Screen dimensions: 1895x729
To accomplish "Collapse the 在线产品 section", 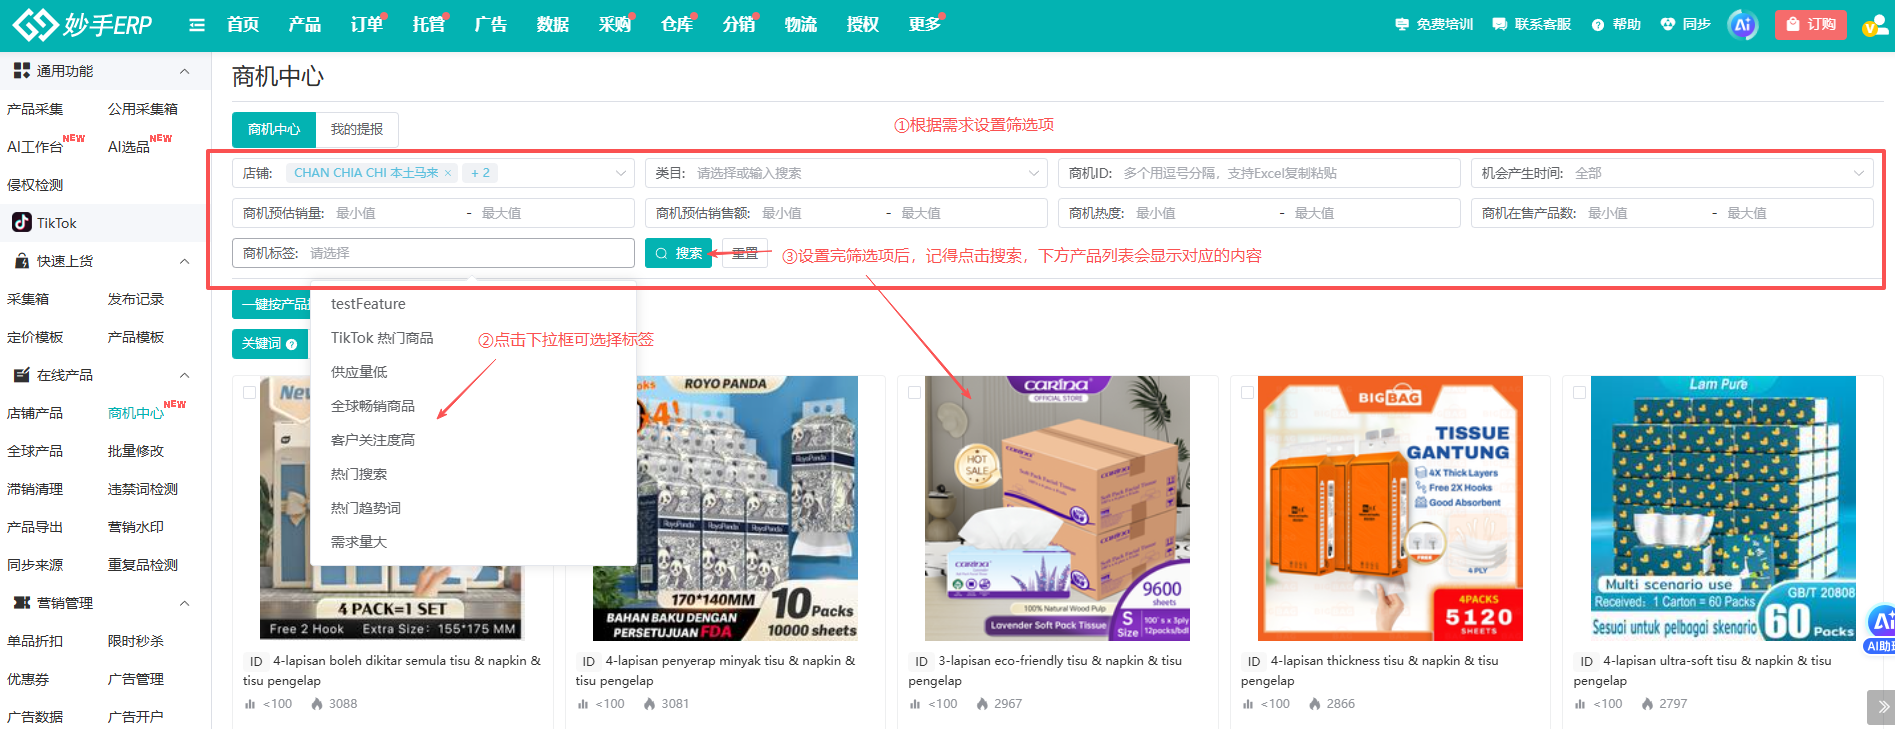I will tap(184, 375).
